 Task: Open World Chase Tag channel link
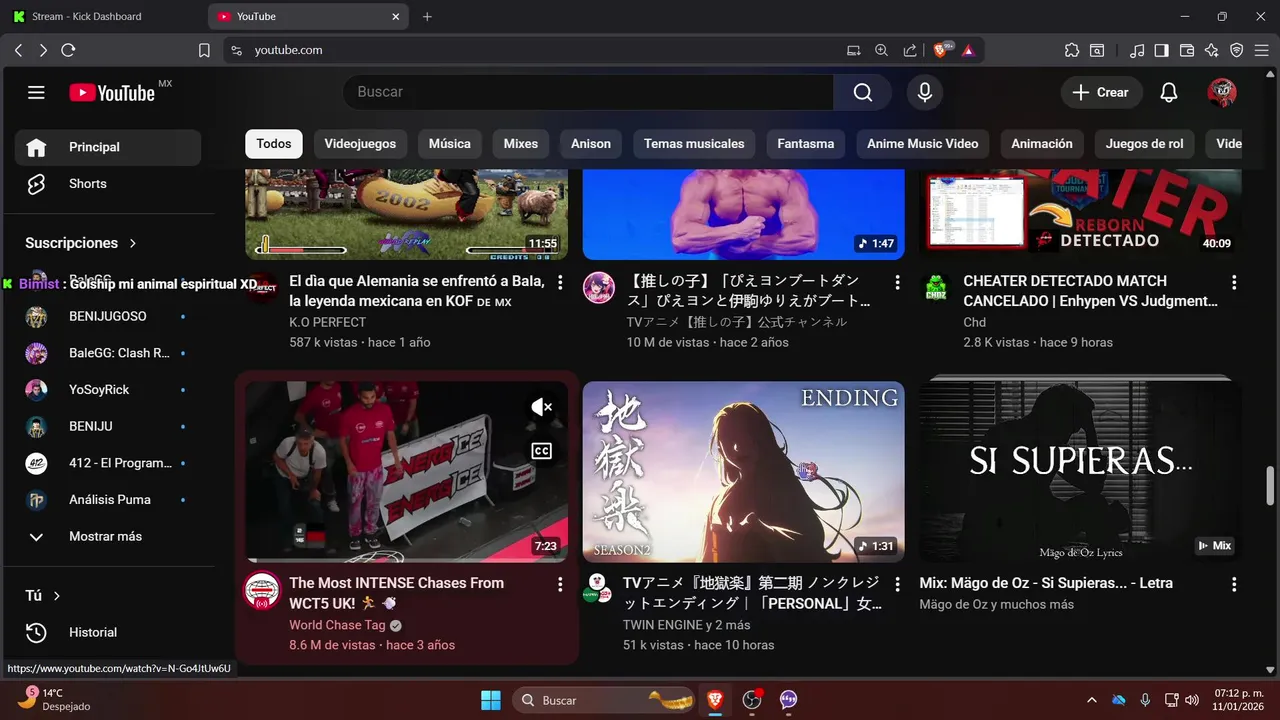point(337,625)
